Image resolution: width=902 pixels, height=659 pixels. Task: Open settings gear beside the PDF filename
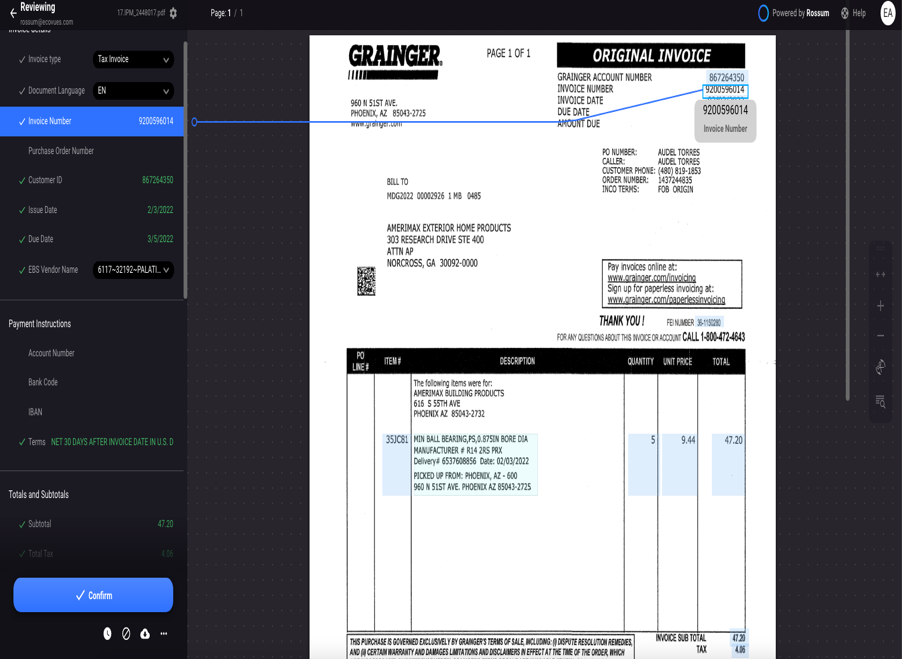tap(173, 13)
